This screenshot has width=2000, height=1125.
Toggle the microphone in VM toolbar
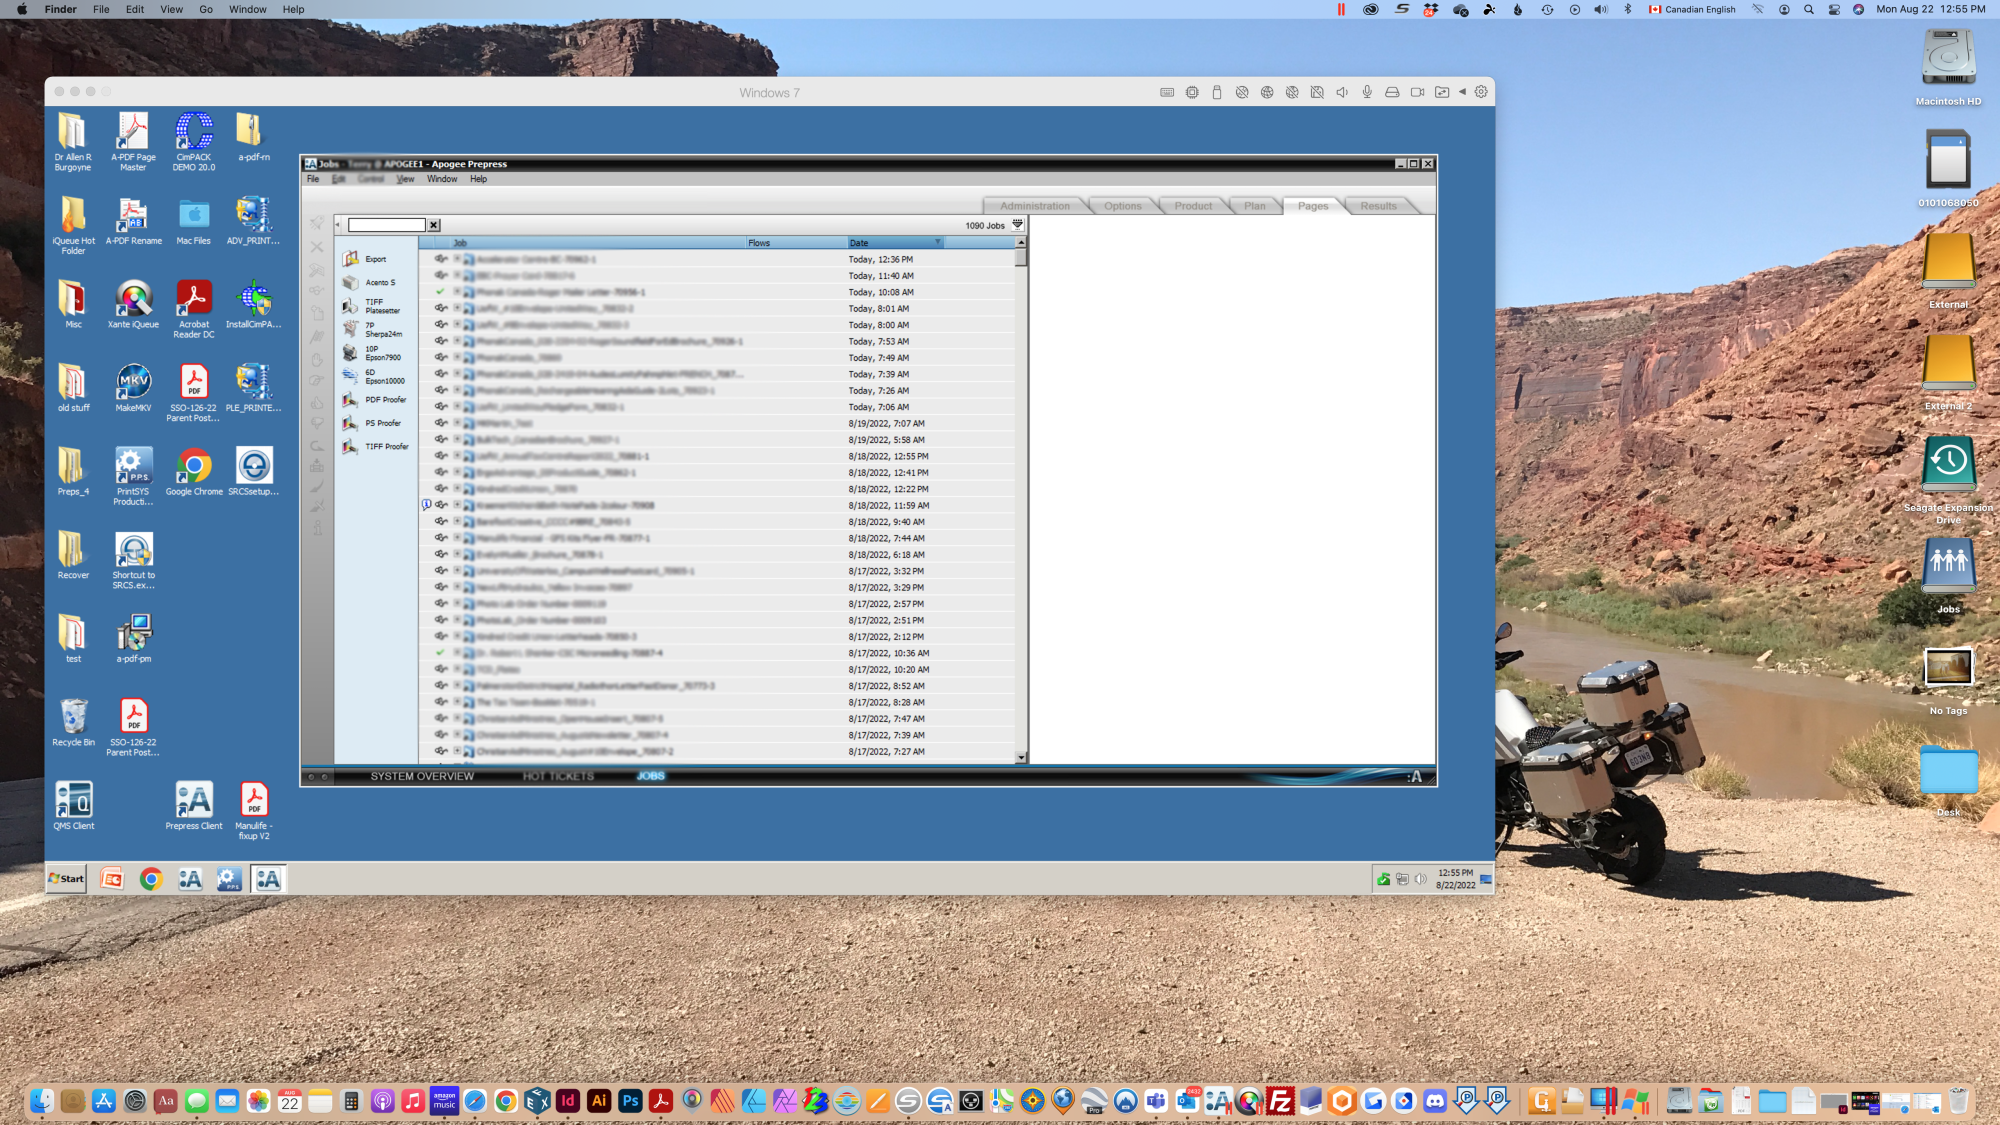[x=1367, y=92]
